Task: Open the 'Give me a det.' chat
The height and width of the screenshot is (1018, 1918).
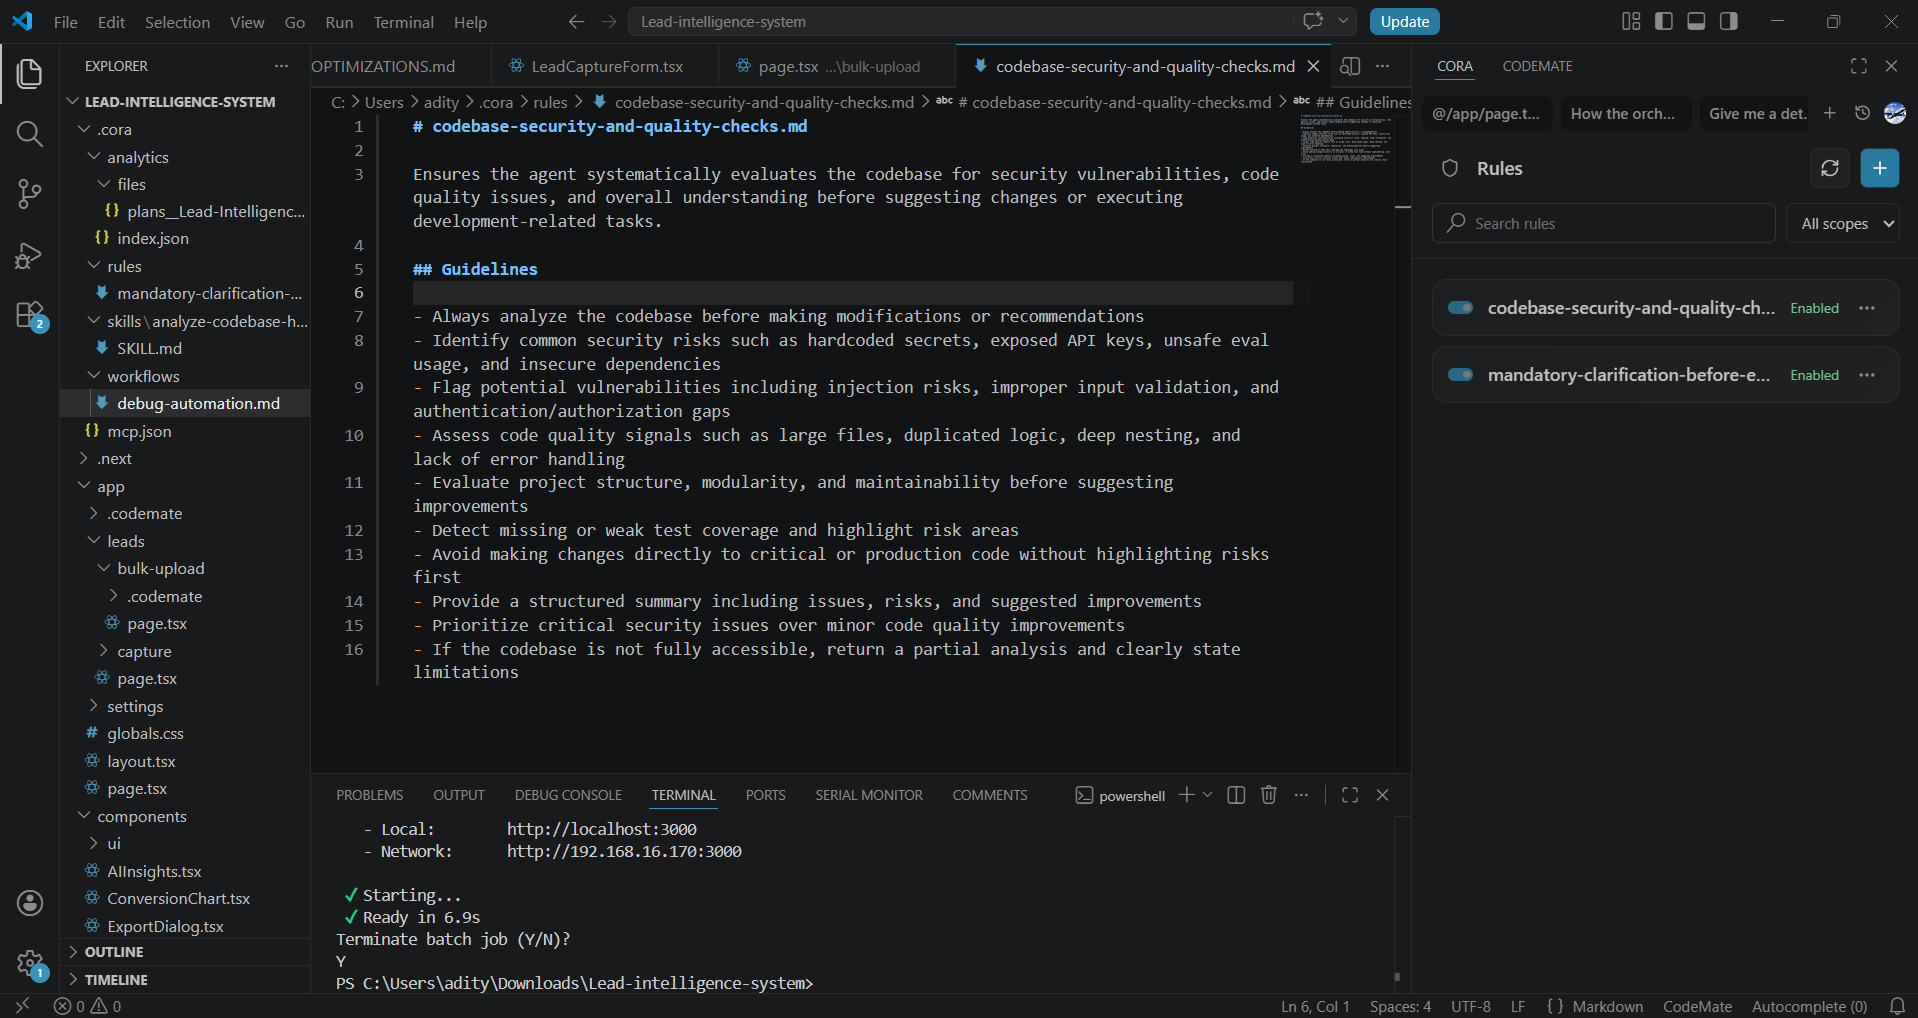Action: (x=1758, y=114)
